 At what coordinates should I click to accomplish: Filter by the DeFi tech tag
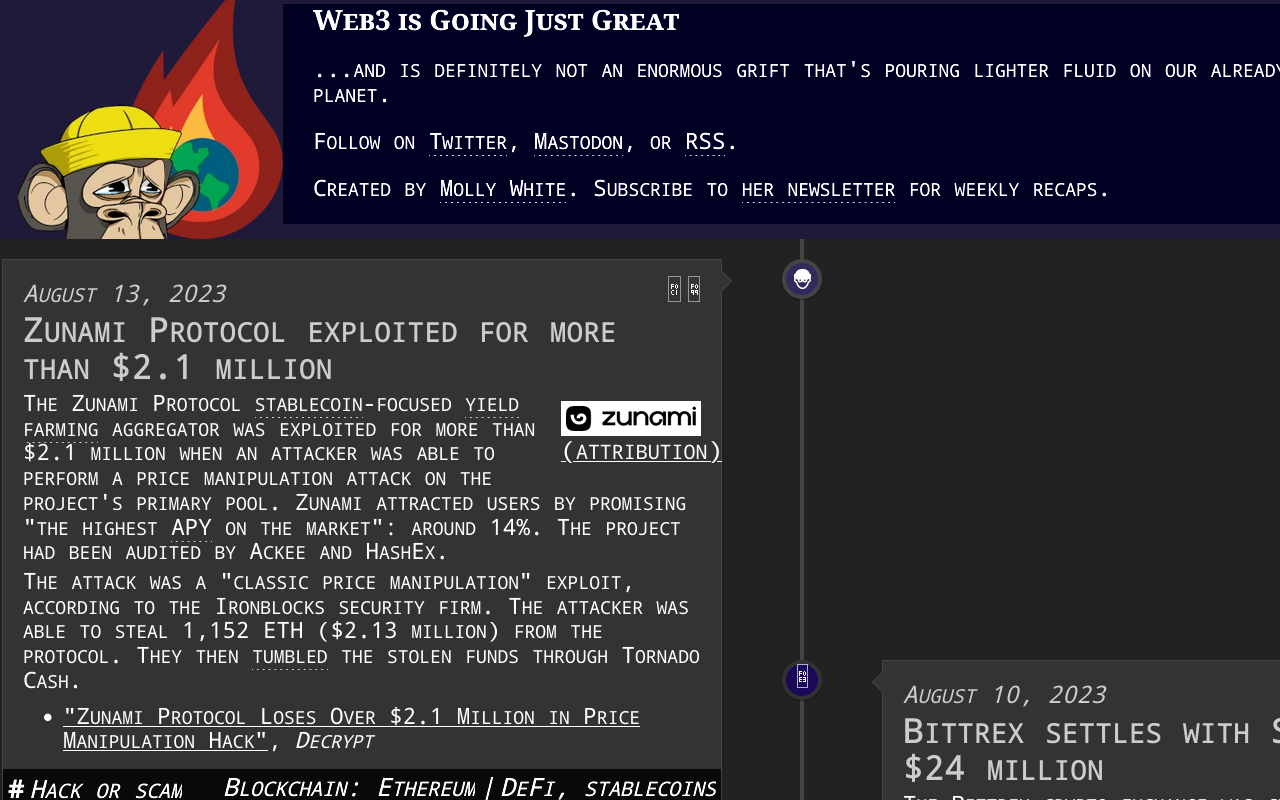(527, 788)
